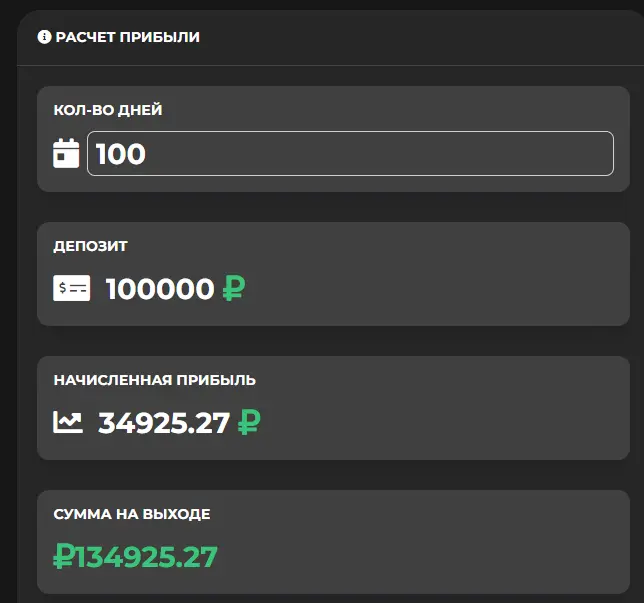Click the value 100 in days field
The height and width of the screenshot is (603, 644).
click(121, 154)
